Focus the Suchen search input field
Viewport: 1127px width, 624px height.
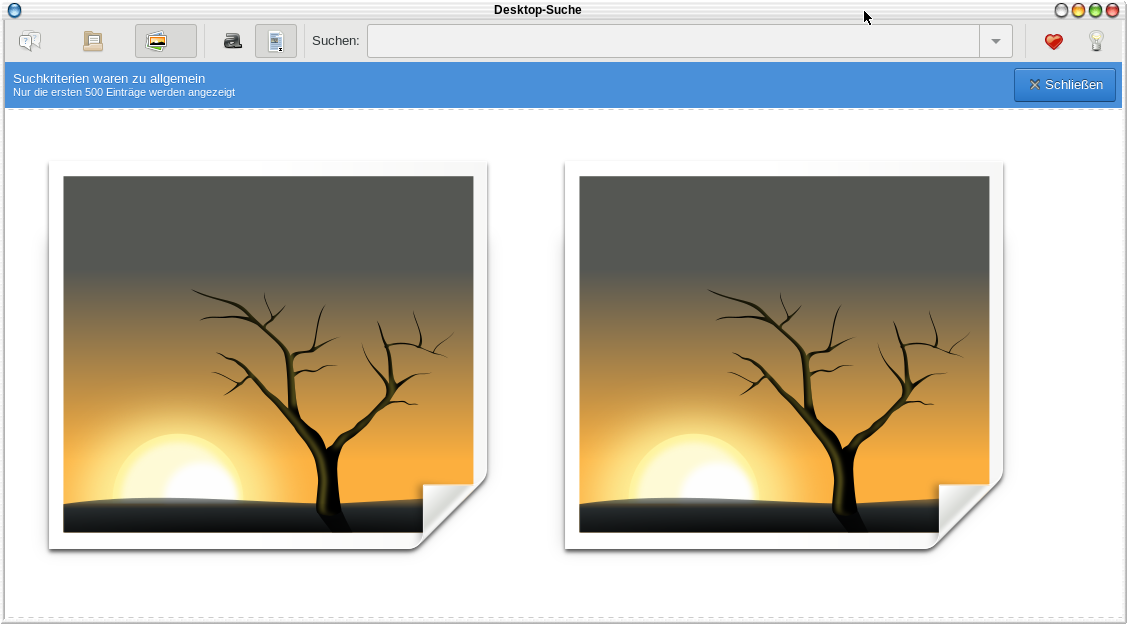[x=673, y=41]
